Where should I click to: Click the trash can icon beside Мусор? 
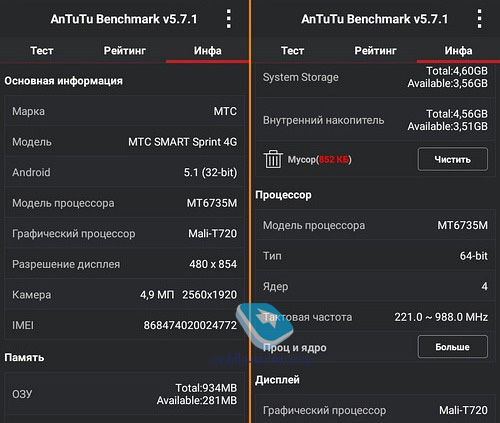(273, 159)
